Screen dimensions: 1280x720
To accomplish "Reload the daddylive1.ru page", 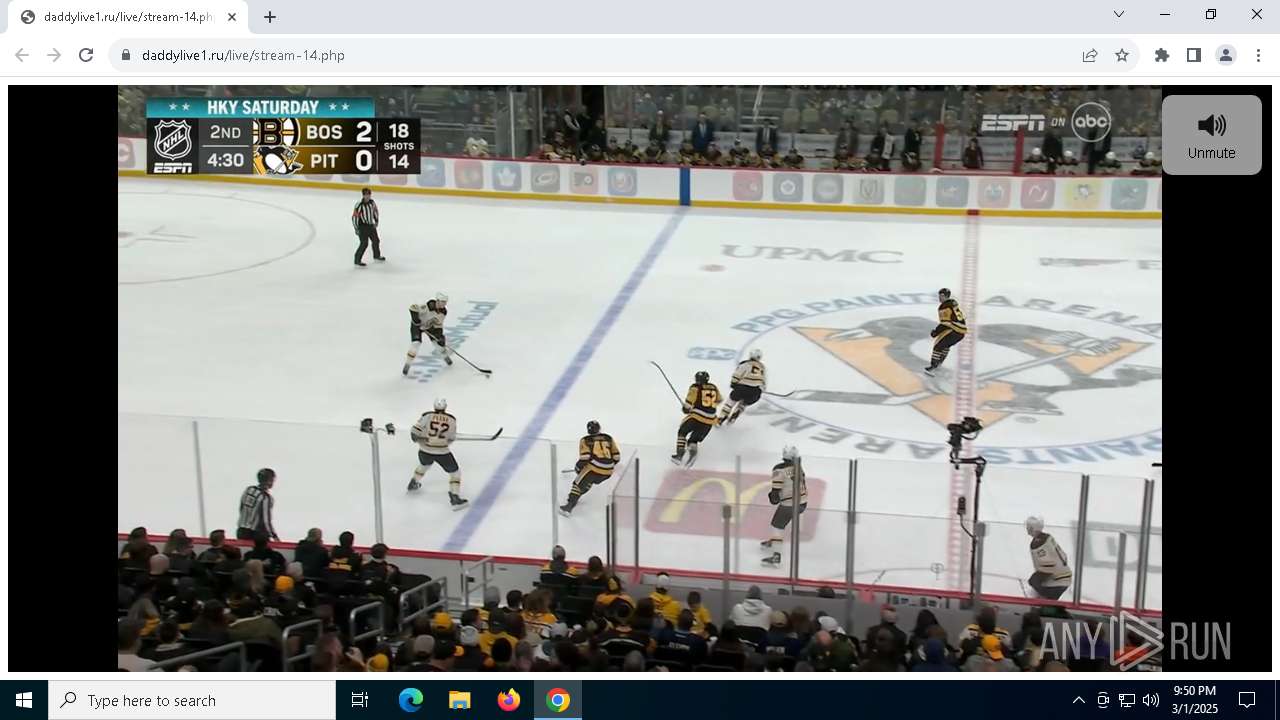I will click(86, 55).
